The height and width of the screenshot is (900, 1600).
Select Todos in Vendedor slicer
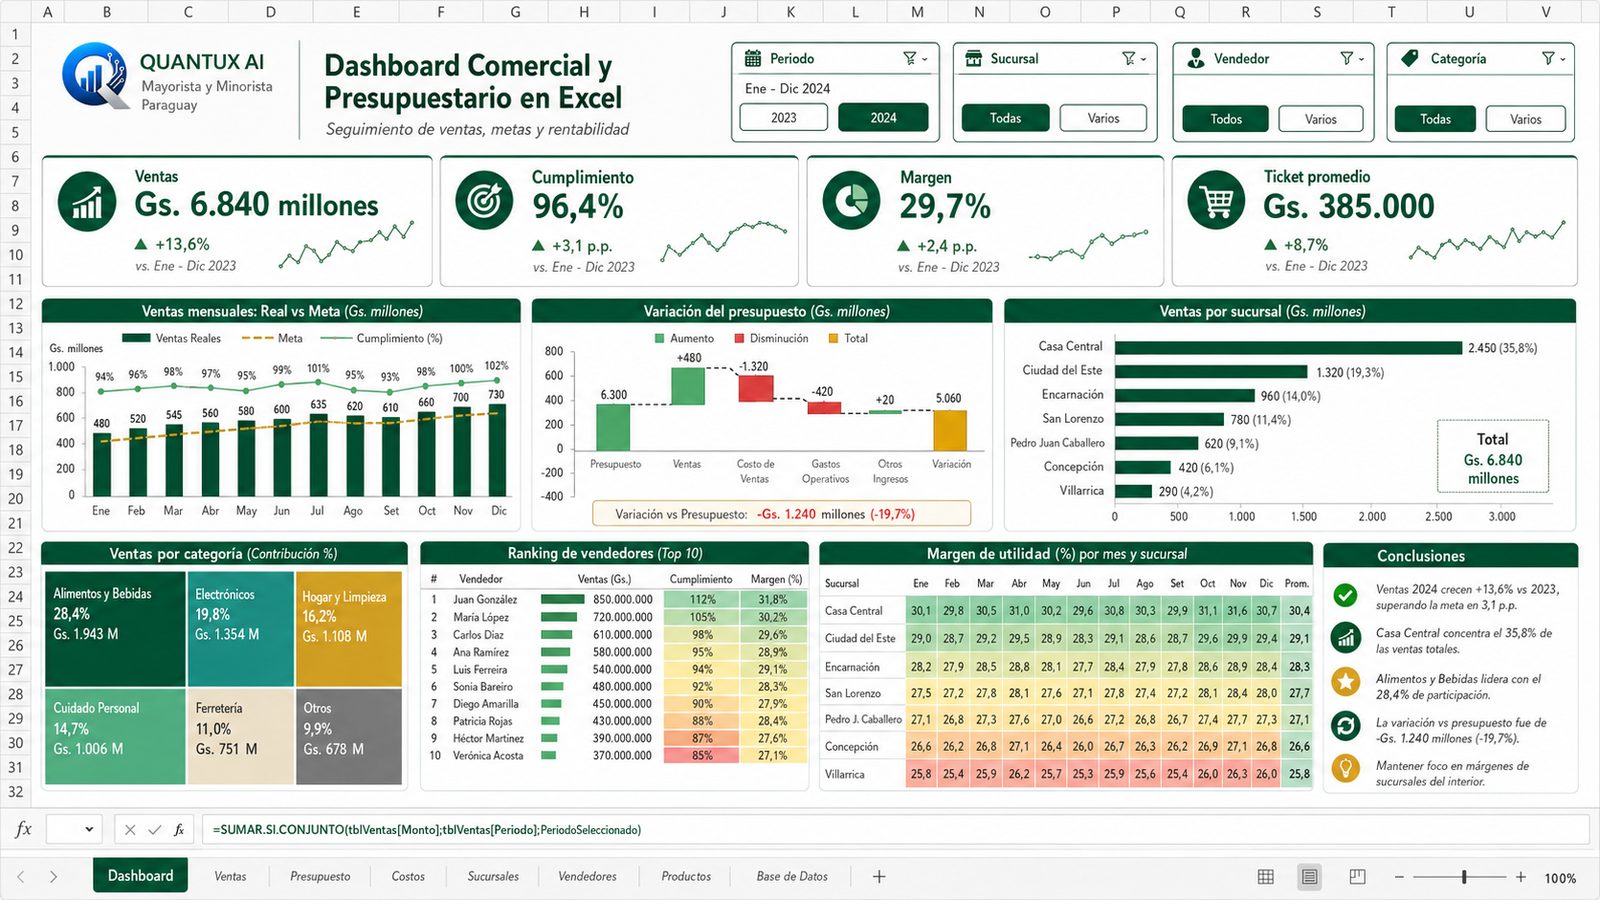(1226, 119)
